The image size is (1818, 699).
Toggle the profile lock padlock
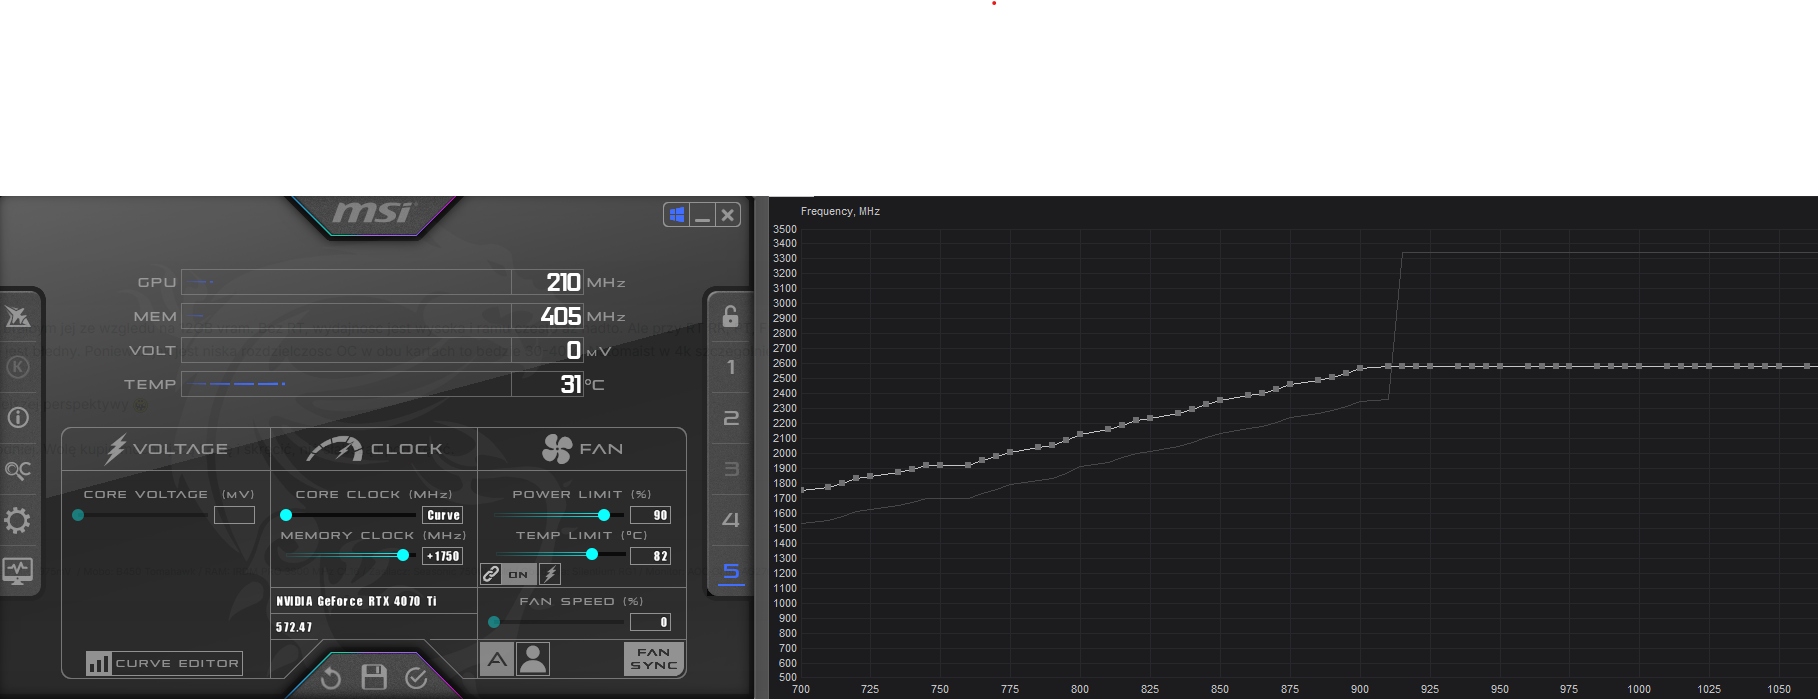pos(731,316)
